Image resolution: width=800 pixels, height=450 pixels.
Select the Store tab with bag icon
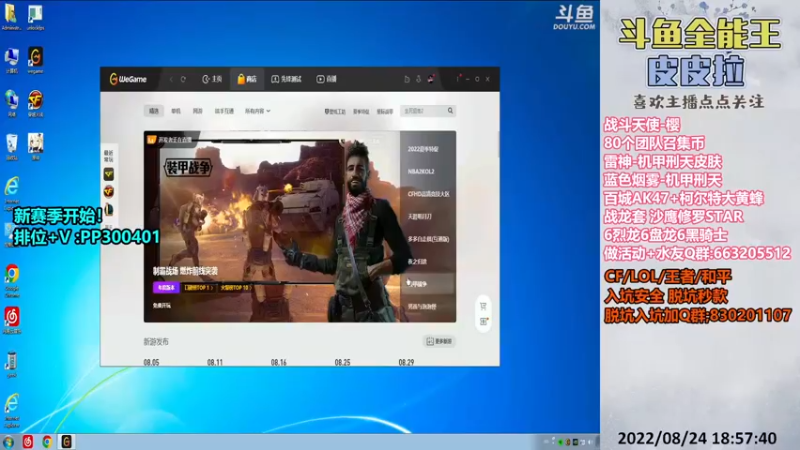point(247,79)
